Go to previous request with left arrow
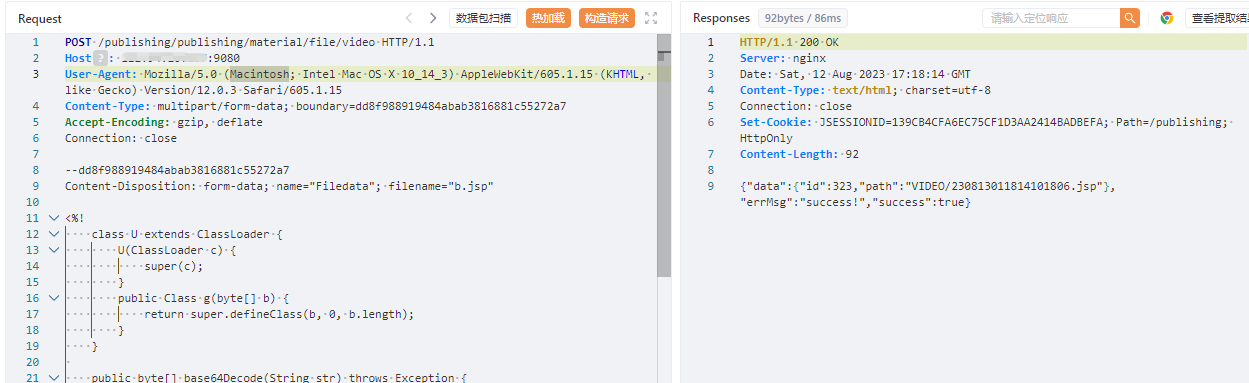The image size is (1249, 383). [409, 18]
